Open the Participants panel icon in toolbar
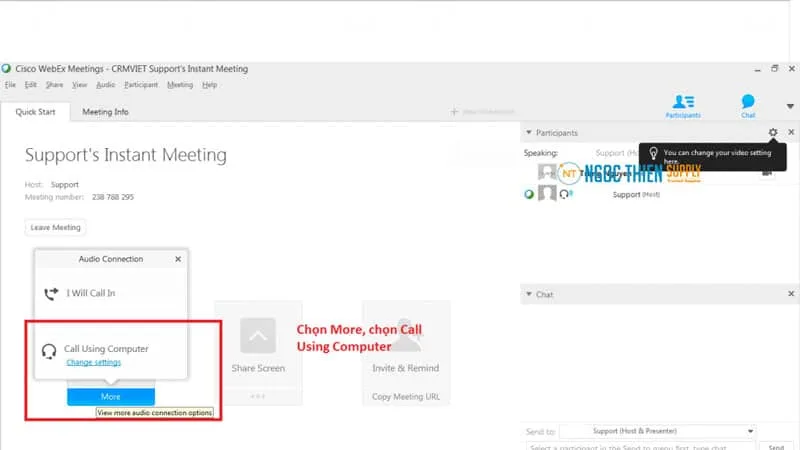The height and width of the screenshot is (450, 800). pos(683,106)
